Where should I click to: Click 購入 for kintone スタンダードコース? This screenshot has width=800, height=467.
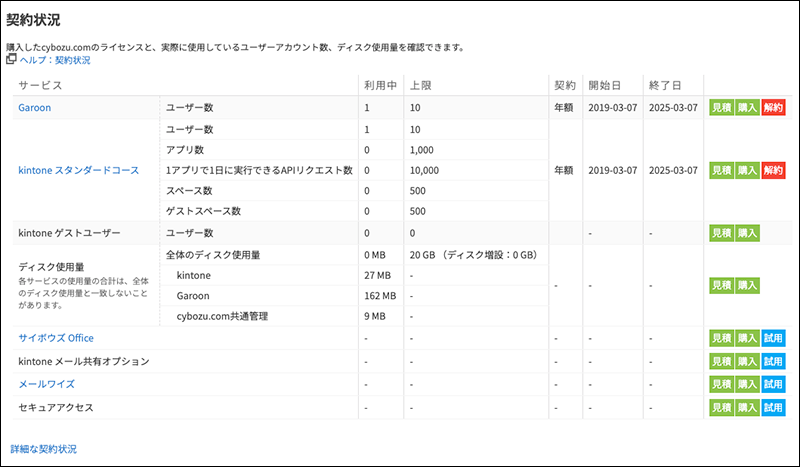tap(747, 170)
